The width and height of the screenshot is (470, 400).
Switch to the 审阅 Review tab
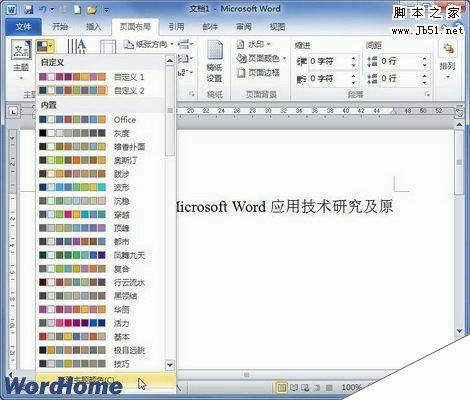244,27
